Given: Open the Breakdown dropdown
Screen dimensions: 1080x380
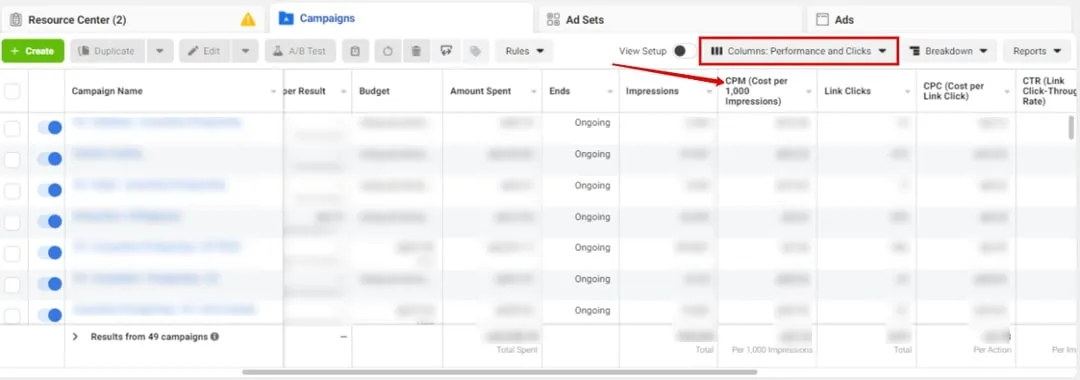Looking at the screenshot, I should 949,51.
